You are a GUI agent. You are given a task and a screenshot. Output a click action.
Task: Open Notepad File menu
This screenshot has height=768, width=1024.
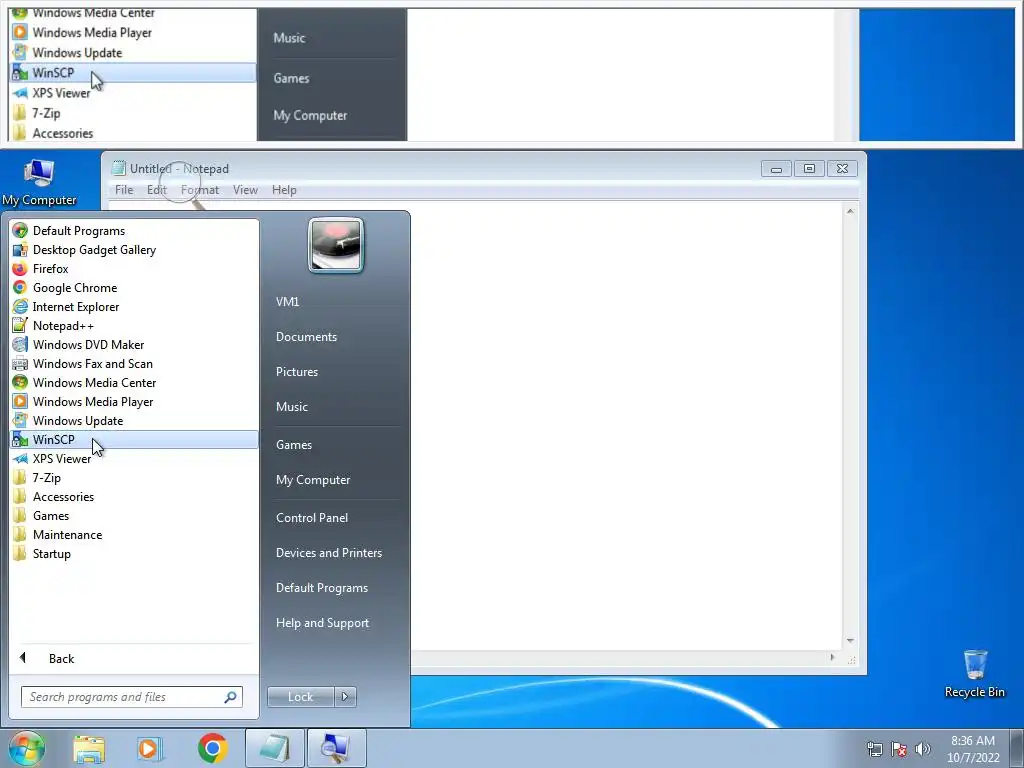(x=124, y=190)
